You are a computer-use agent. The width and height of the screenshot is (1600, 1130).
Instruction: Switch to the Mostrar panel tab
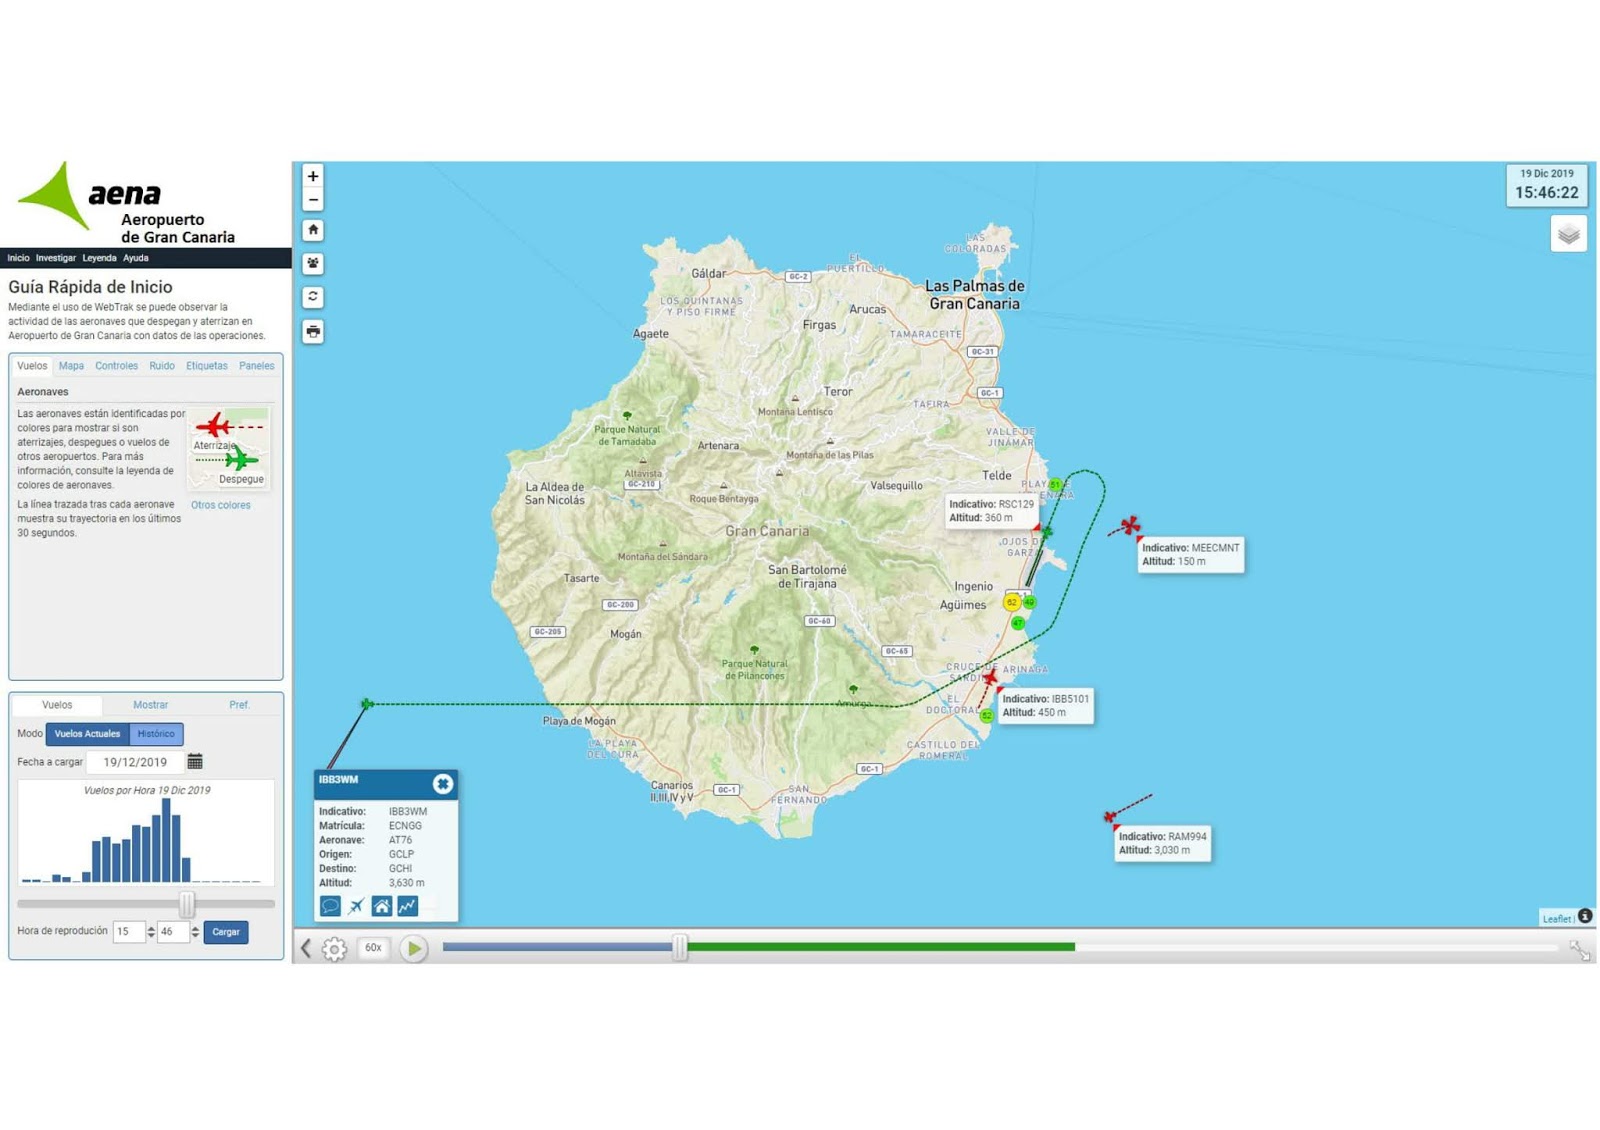(x=150, y=705)
